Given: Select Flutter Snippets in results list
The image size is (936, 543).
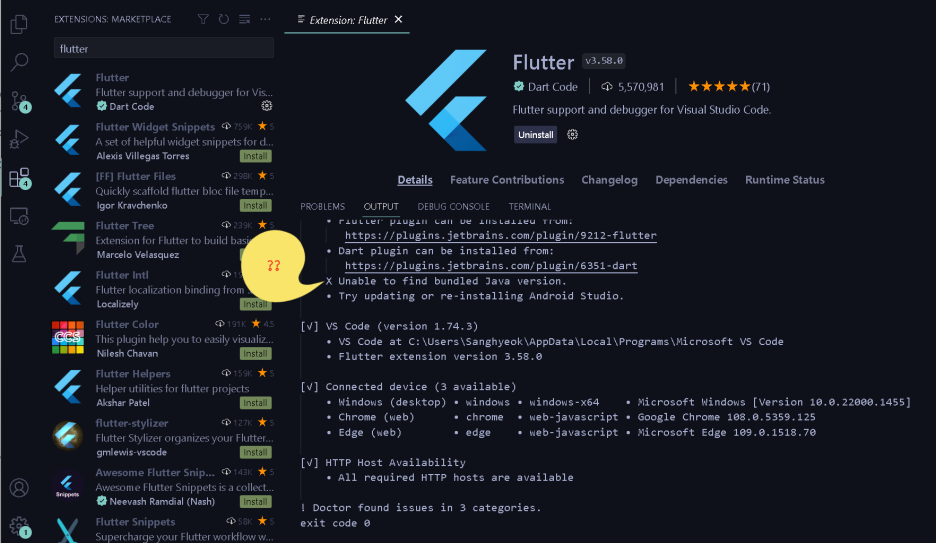Looking at the screenshot, I should 162,529.
